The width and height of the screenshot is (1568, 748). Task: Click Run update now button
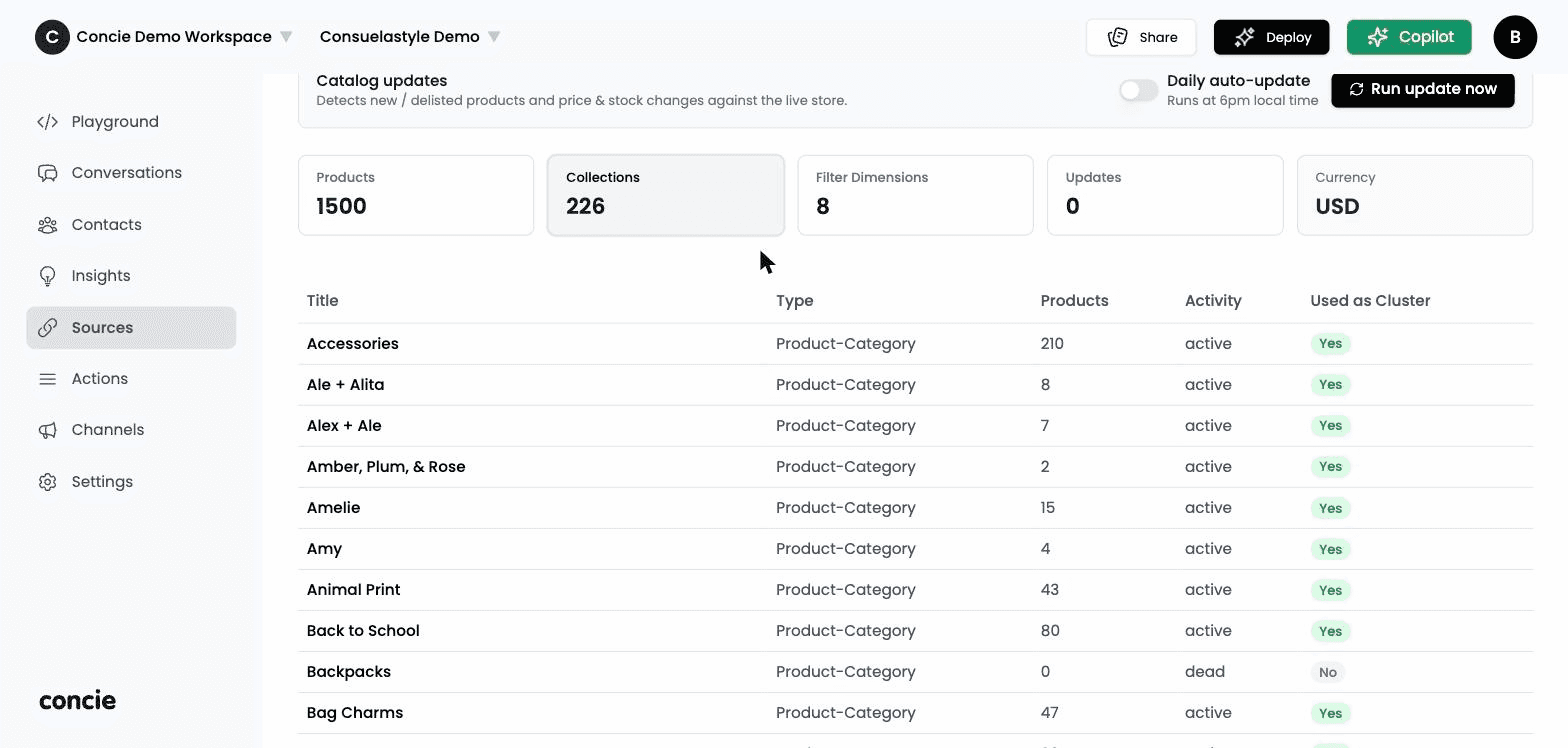pyautogui.click(x=1423, y=89)
